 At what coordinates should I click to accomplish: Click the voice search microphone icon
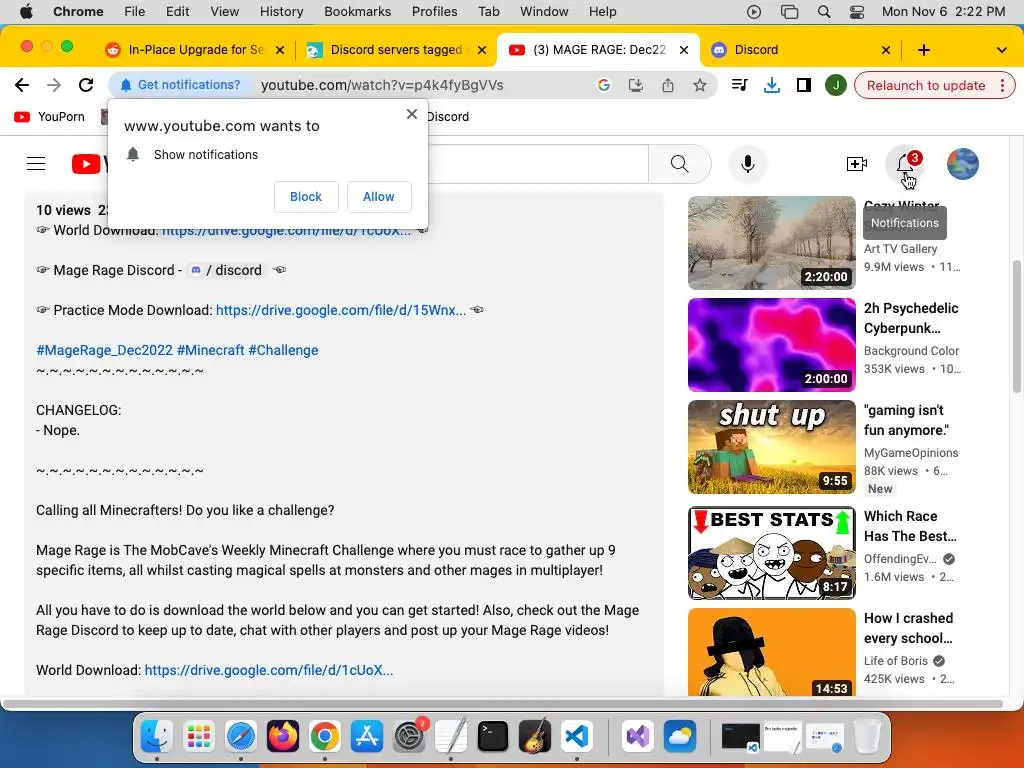(748, 164)
